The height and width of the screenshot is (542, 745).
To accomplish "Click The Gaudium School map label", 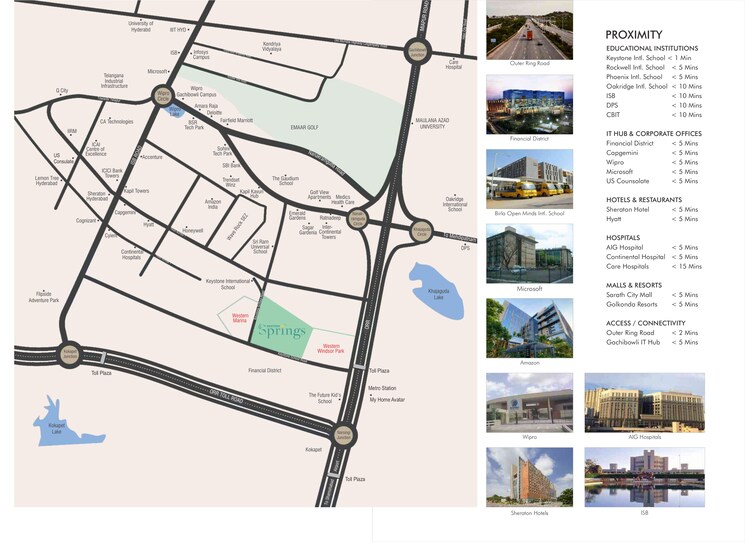I will [x=286, y=181].
